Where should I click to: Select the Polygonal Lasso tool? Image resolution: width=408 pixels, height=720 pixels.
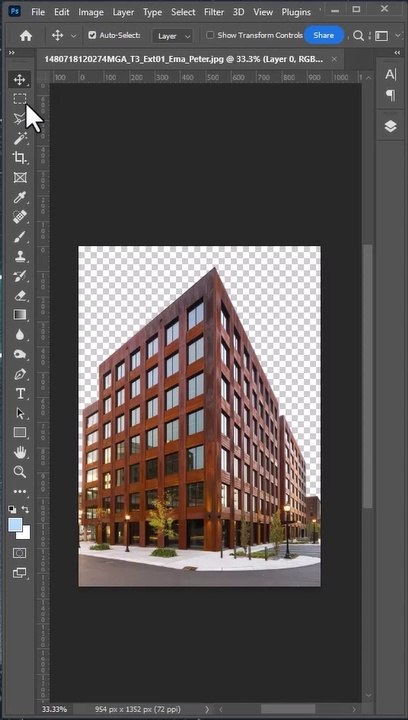19,118
